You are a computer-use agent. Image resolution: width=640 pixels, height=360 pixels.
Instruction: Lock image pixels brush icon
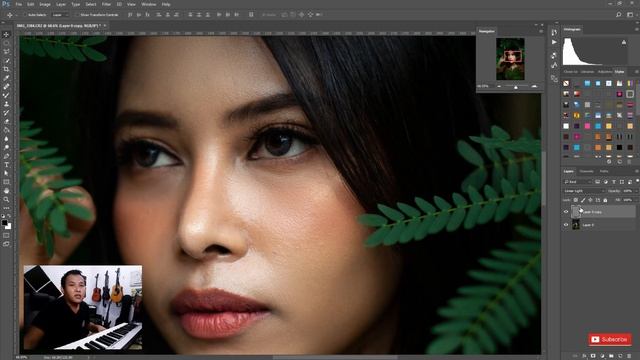click(583, 200)
